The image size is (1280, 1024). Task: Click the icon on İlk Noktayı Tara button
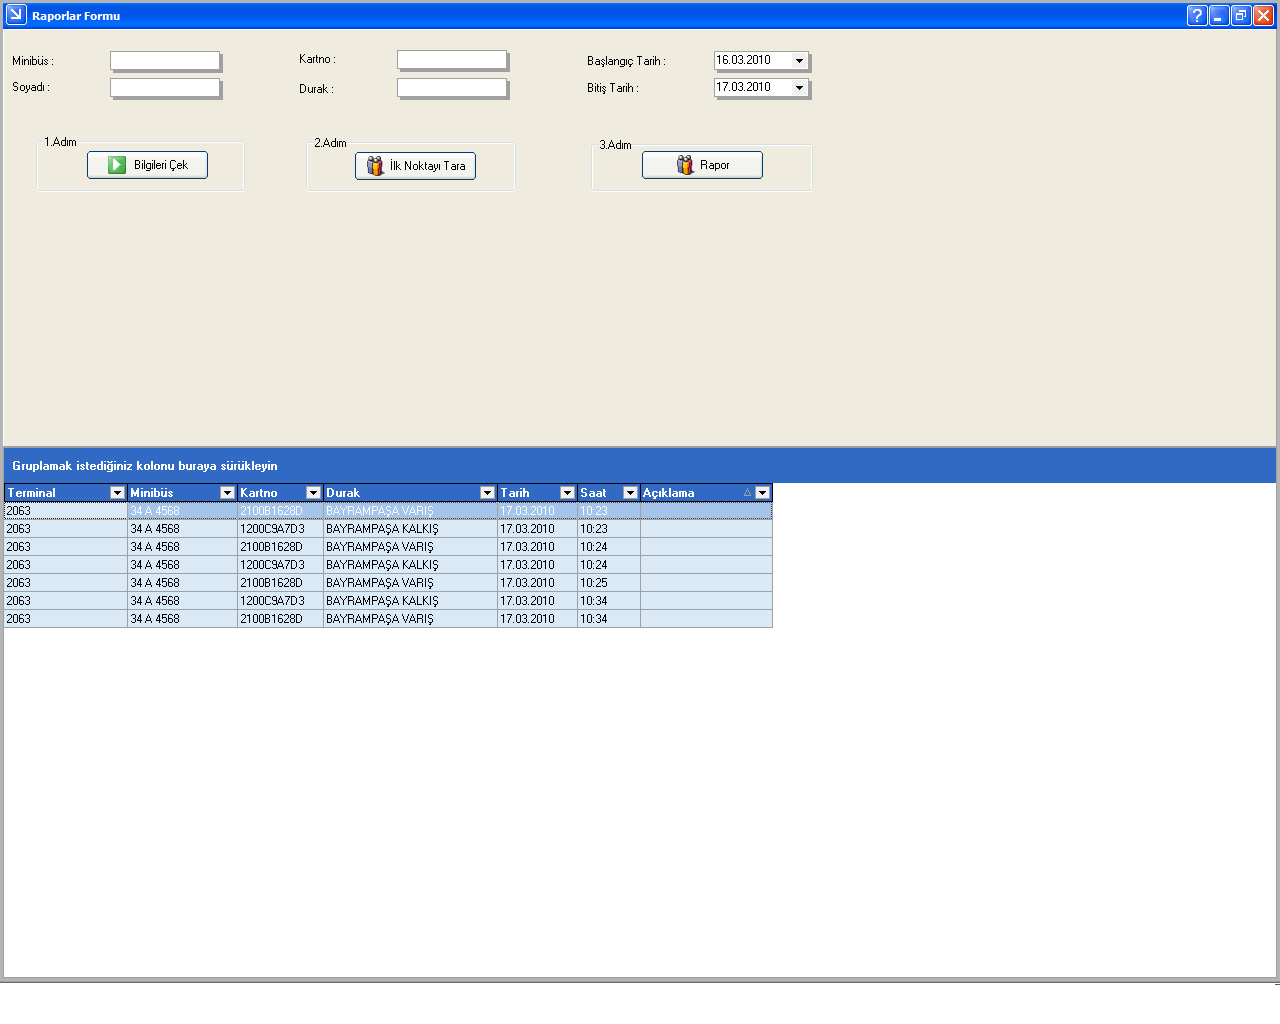point(374,166)
